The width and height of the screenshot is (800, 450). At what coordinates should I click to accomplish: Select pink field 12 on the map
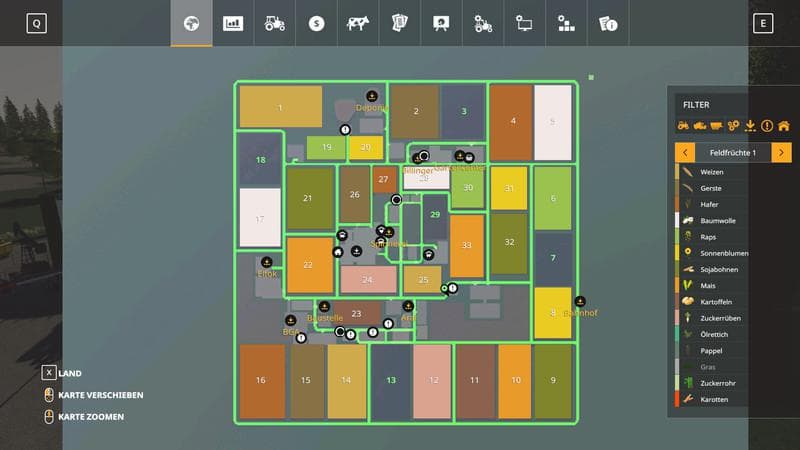click(432, 382)
